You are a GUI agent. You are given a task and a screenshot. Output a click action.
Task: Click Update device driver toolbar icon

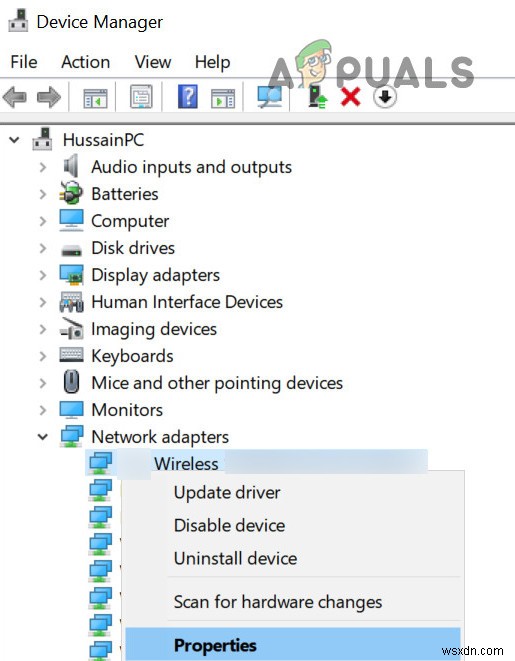pyautogui.click(x=318, y=97)
